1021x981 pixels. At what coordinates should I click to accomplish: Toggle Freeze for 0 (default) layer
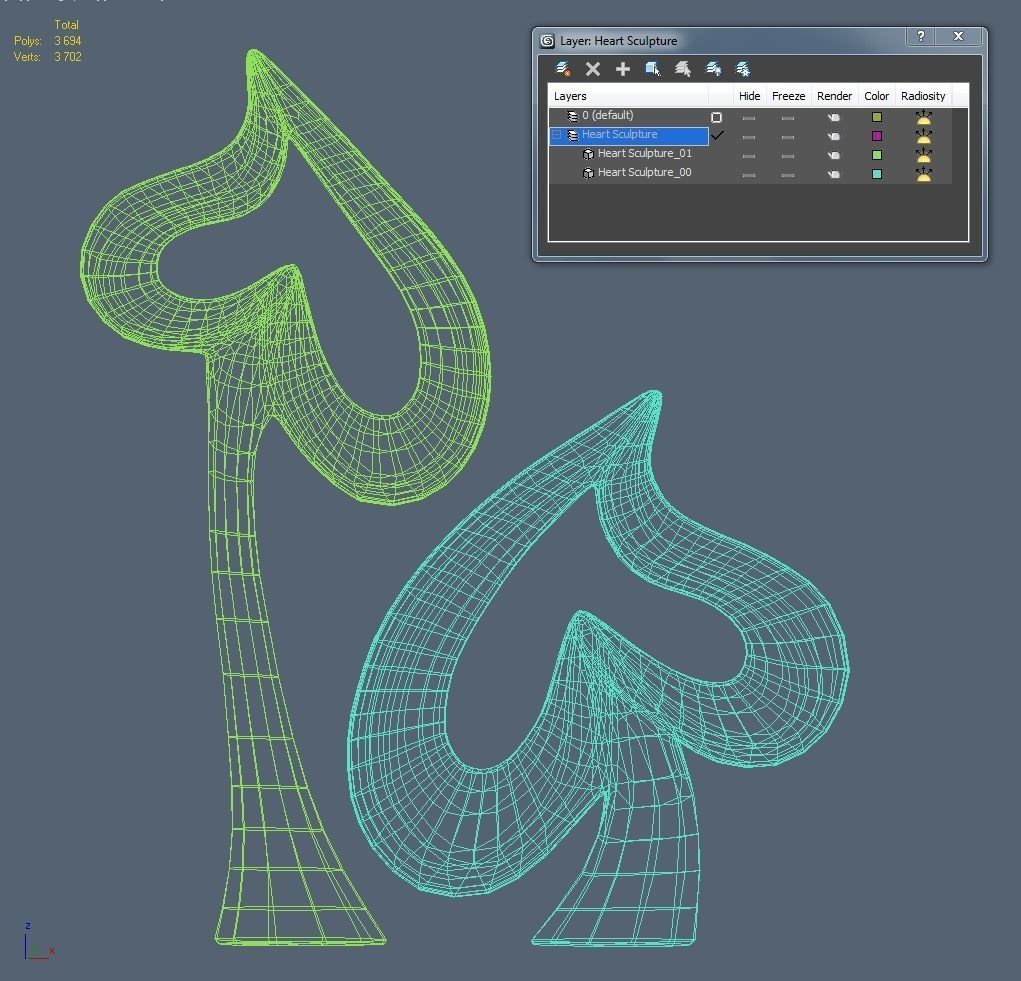click(788, 118)
